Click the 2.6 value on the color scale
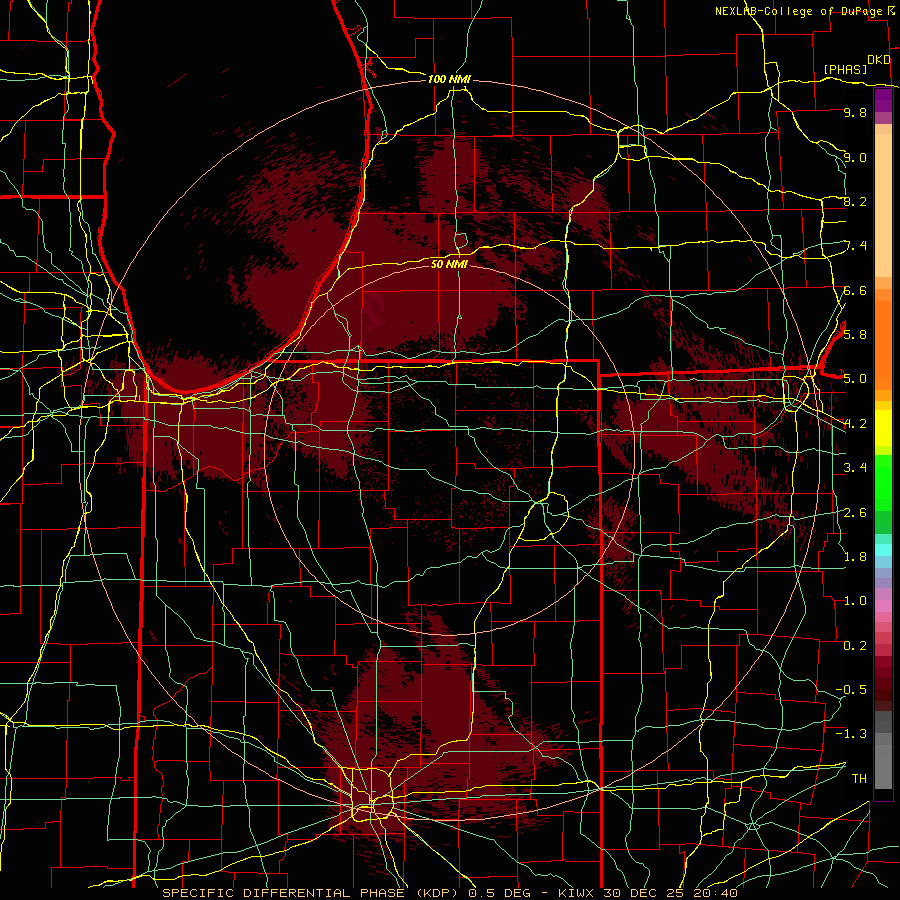Image resolution: width=900 pixels, height=900 pixels. (855, 512)
